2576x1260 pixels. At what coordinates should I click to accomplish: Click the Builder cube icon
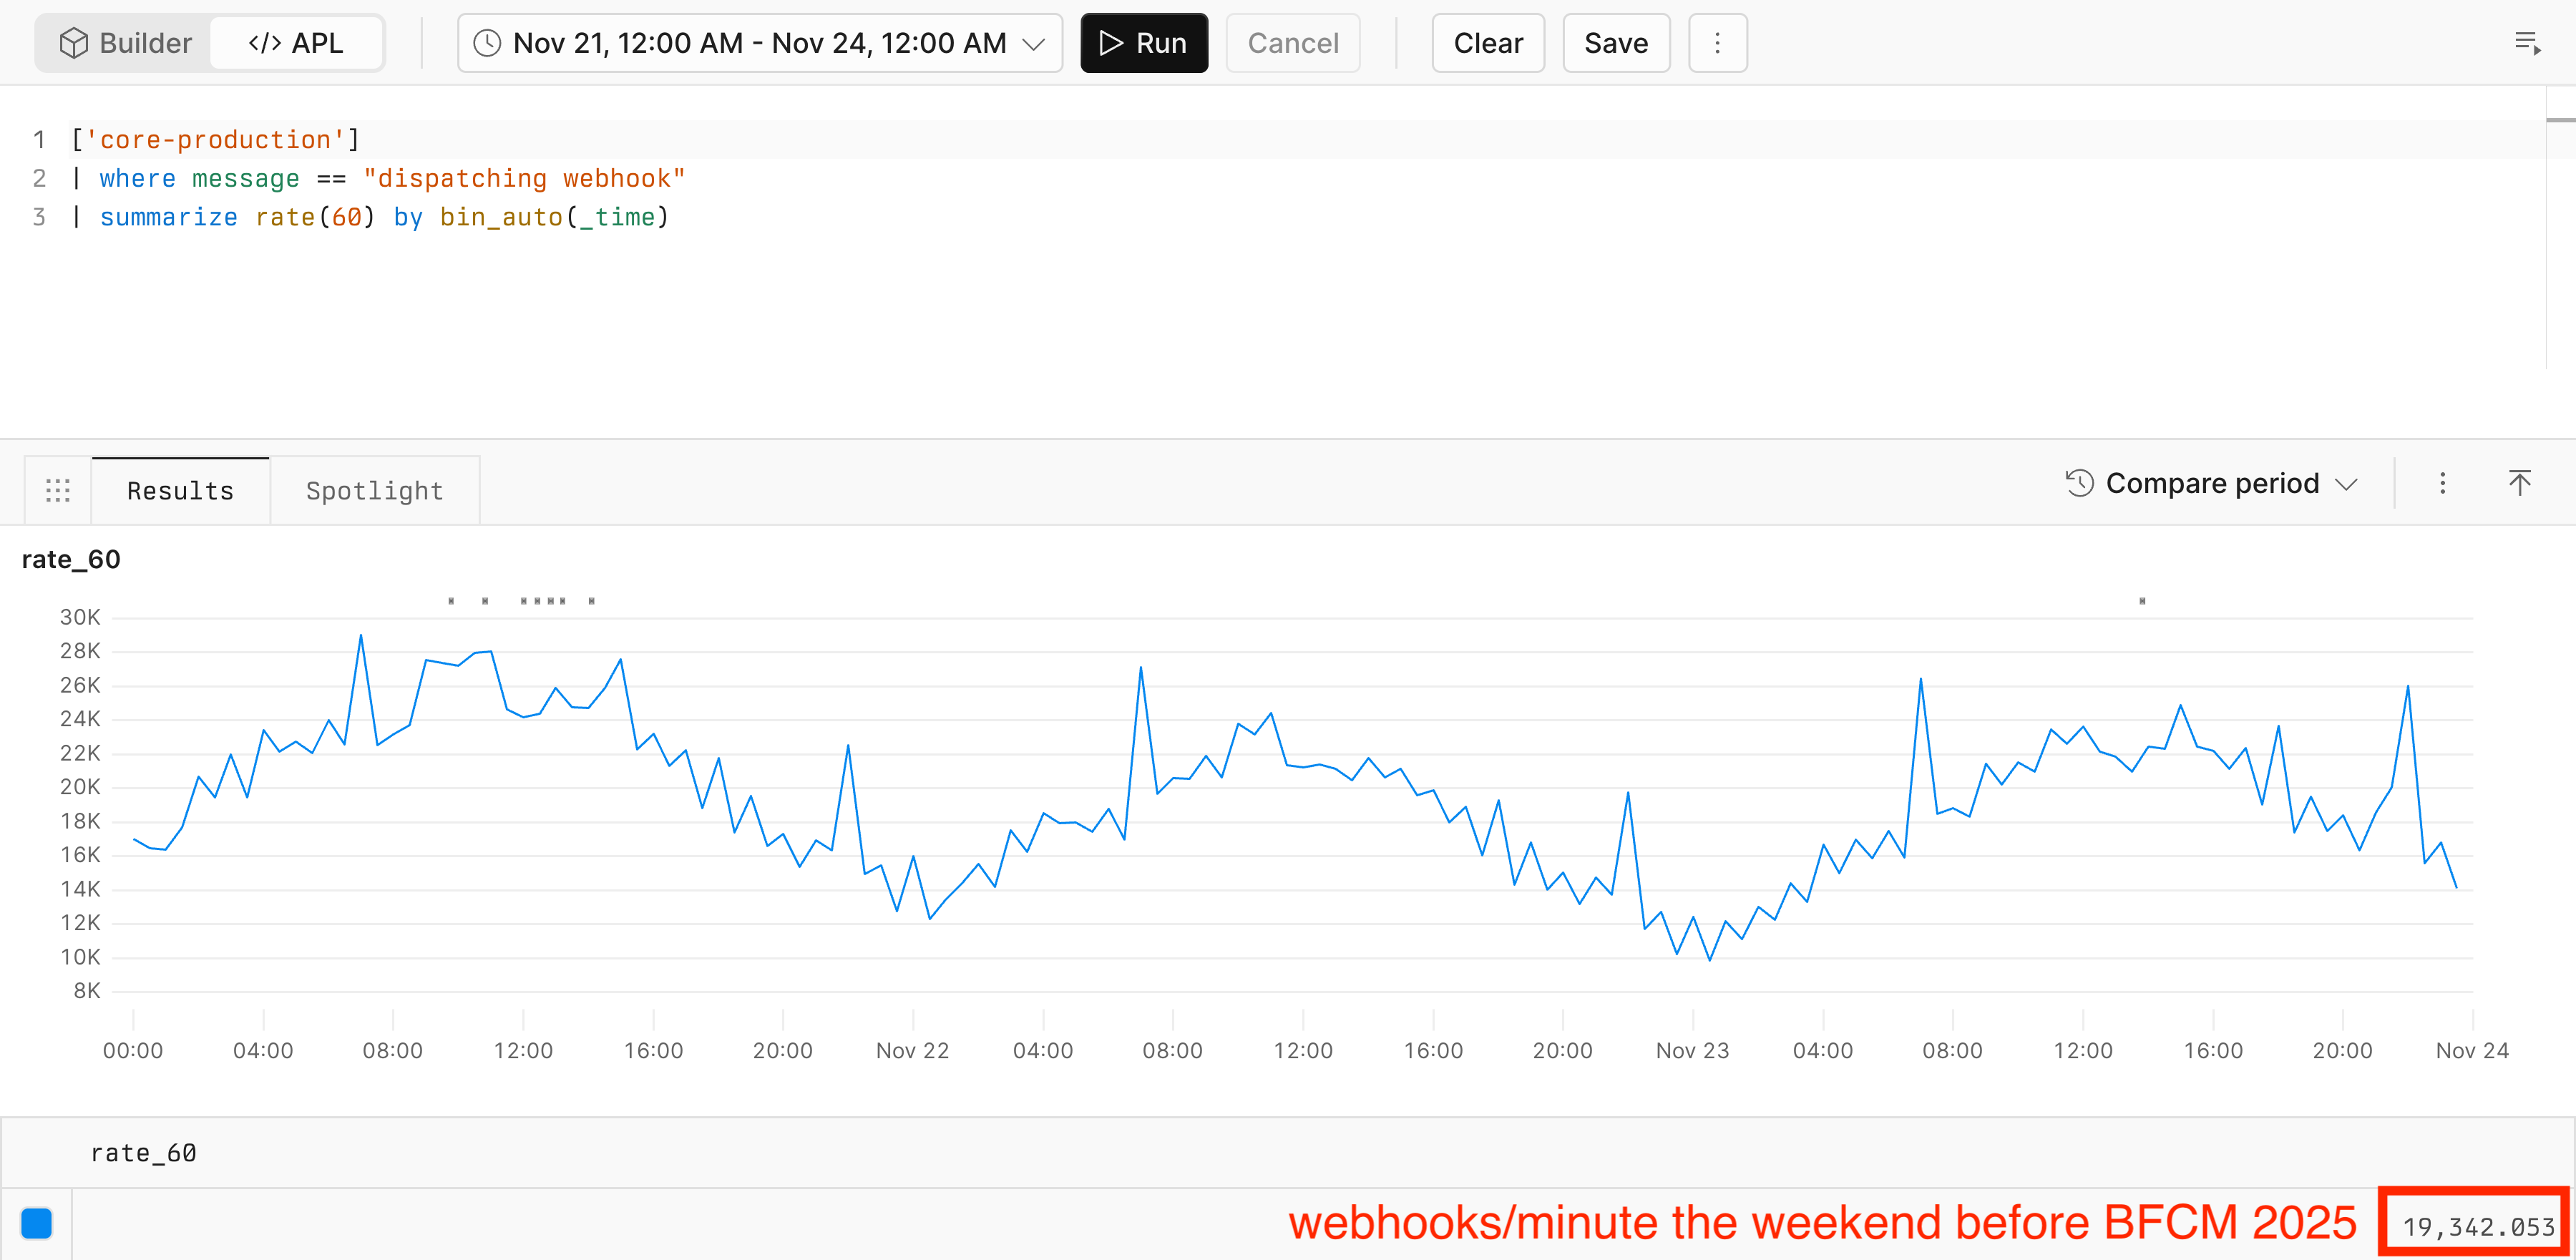73,43
